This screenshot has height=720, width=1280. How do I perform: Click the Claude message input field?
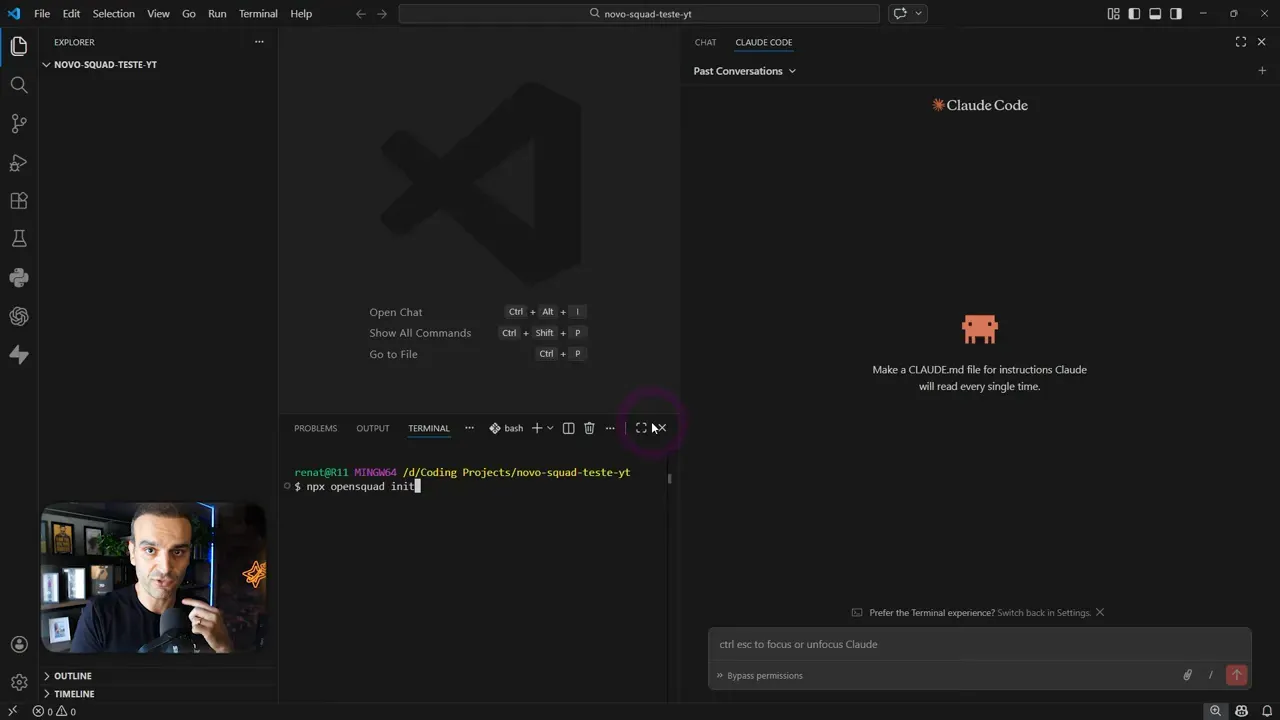(980, 644)
